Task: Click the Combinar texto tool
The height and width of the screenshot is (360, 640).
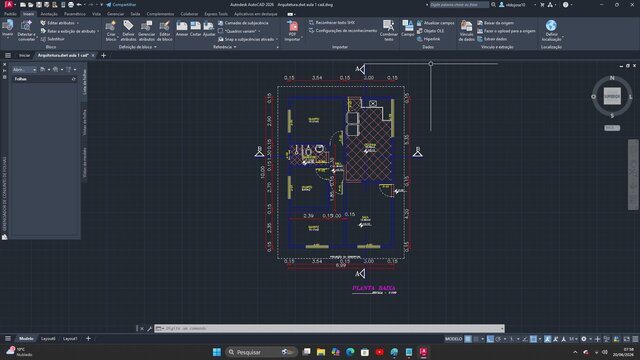Action: [x=389, y=31]
